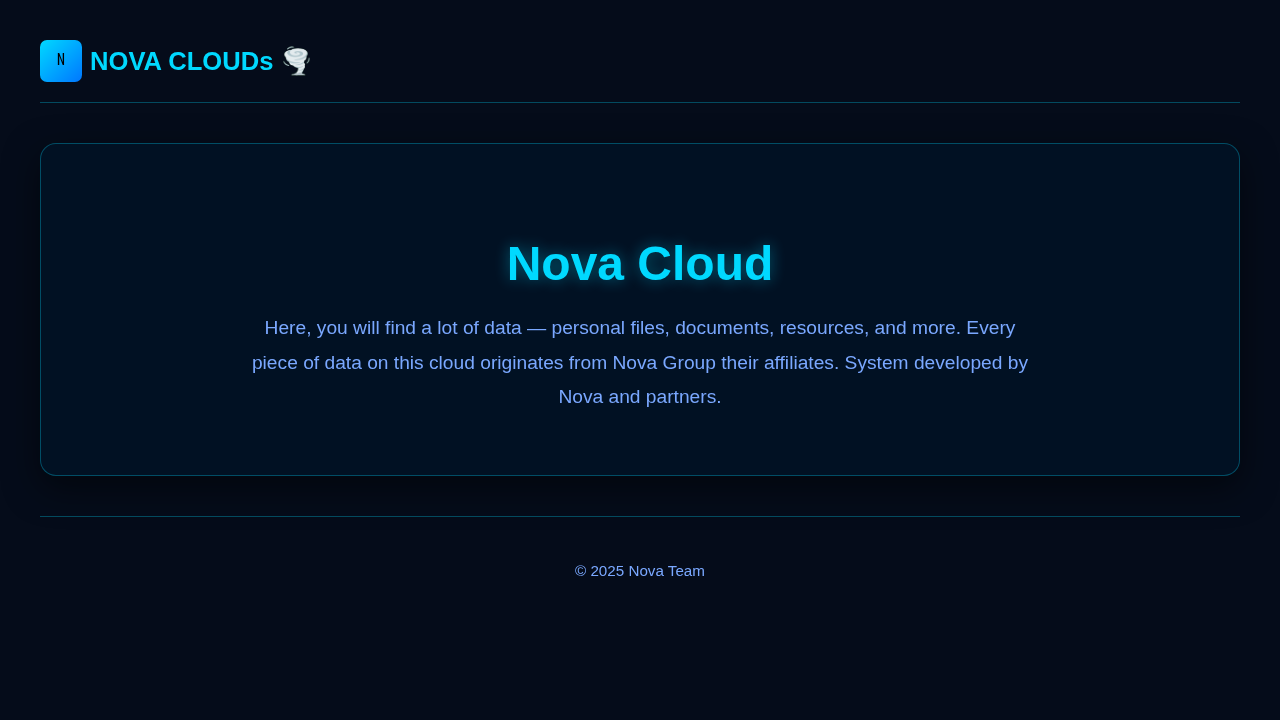Select the large Nova Cloud heading
1280x720 pixels.
coord(639,264)
